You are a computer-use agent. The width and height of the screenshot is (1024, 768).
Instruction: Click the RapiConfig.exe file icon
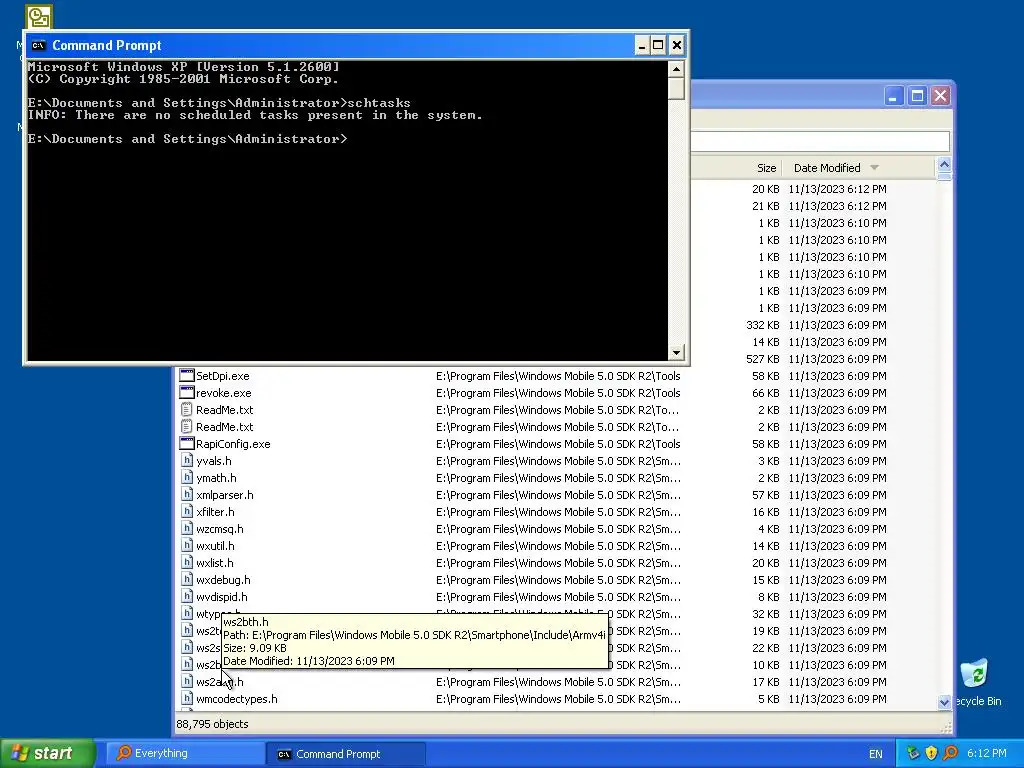(x=187, y=443)
